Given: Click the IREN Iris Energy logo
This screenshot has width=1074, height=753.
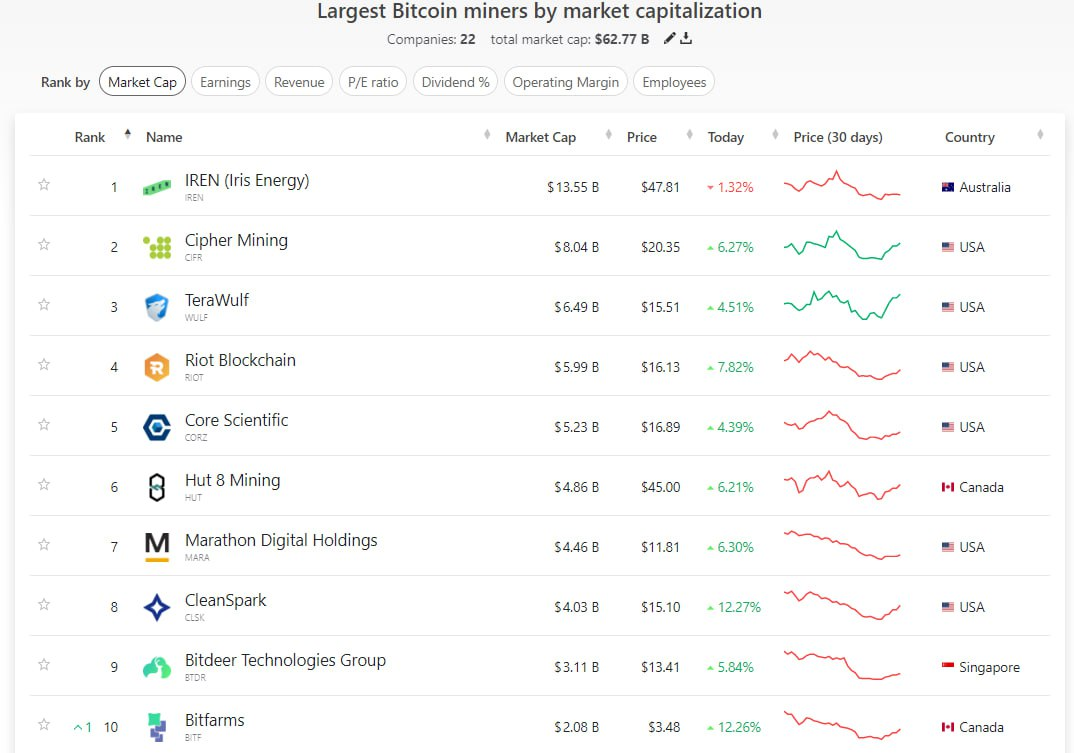Looking at the screenshot, I should [157, 187].
